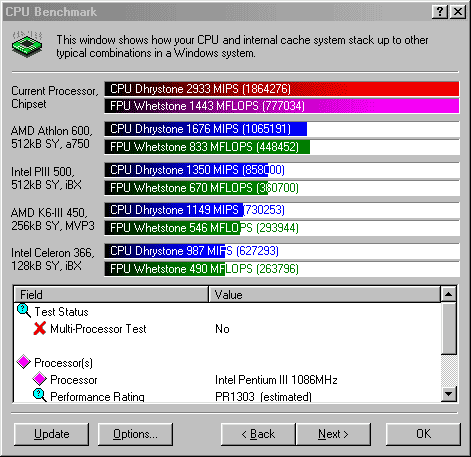This screenshot has width=471, height=457.
Task: Select the Processor field row
Action: tap(228, 380)
